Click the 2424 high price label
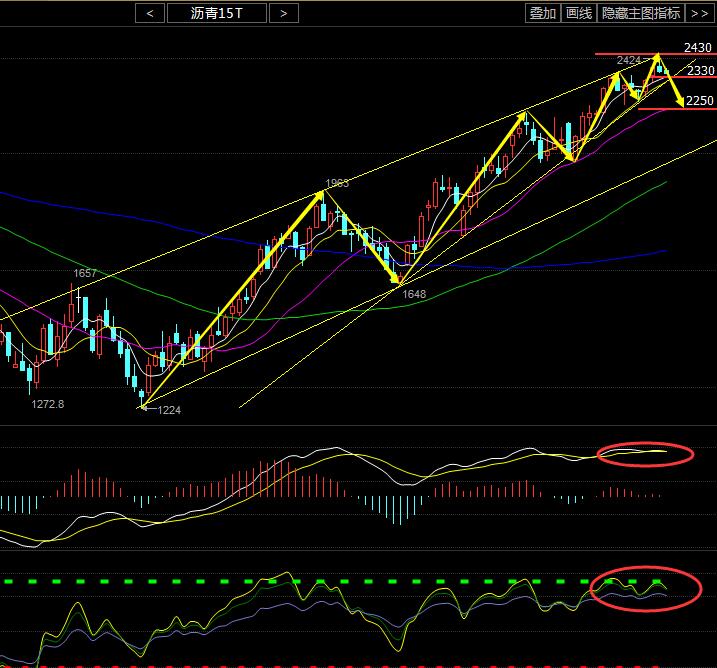Viewport: 717px width, 668px height. click(x=629, y=61)
